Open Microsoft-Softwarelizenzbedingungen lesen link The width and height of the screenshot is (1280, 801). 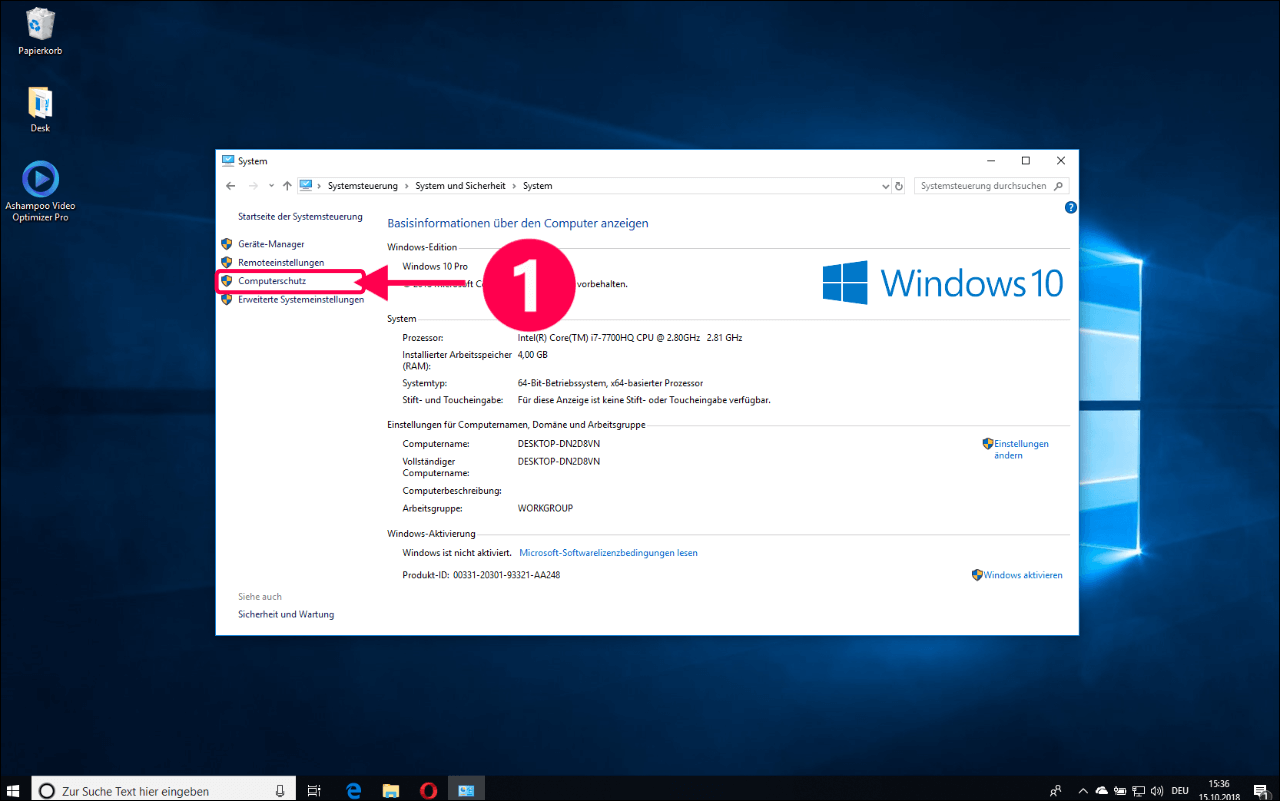pos(608,553)
